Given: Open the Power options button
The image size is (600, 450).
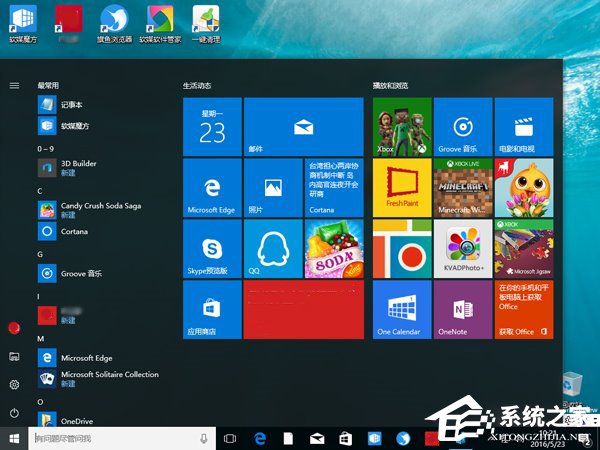Looking at the screenshot, I should click(x=14, y=413).
